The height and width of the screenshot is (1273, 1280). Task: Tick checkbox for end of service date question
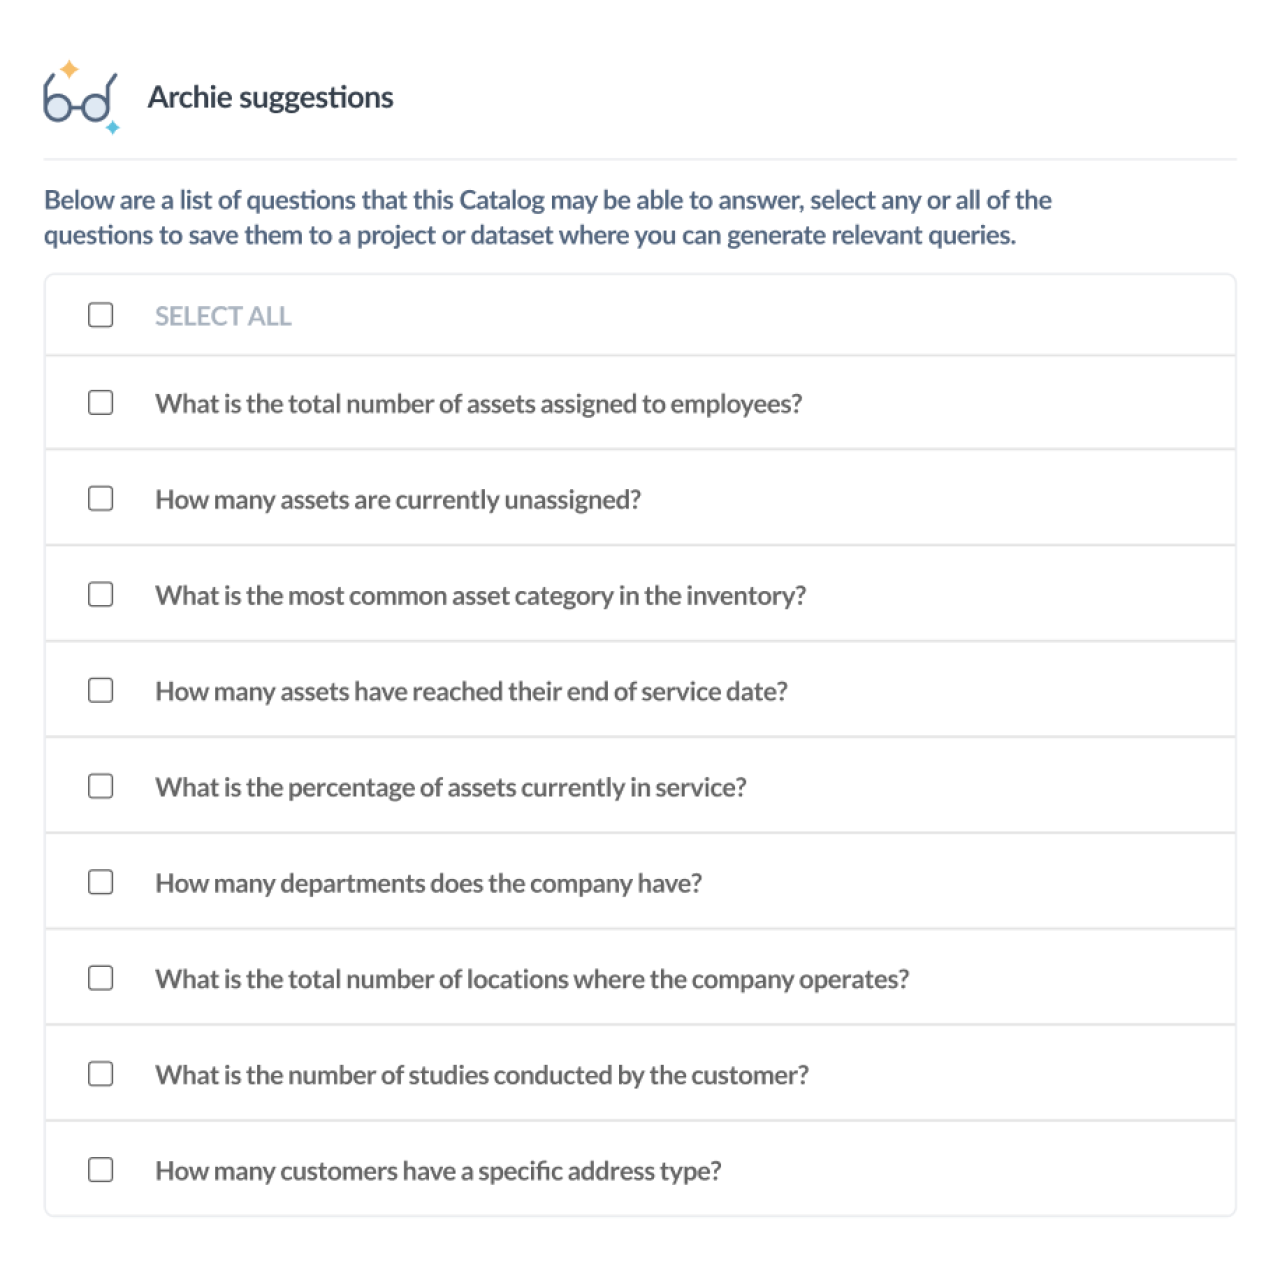100,690
